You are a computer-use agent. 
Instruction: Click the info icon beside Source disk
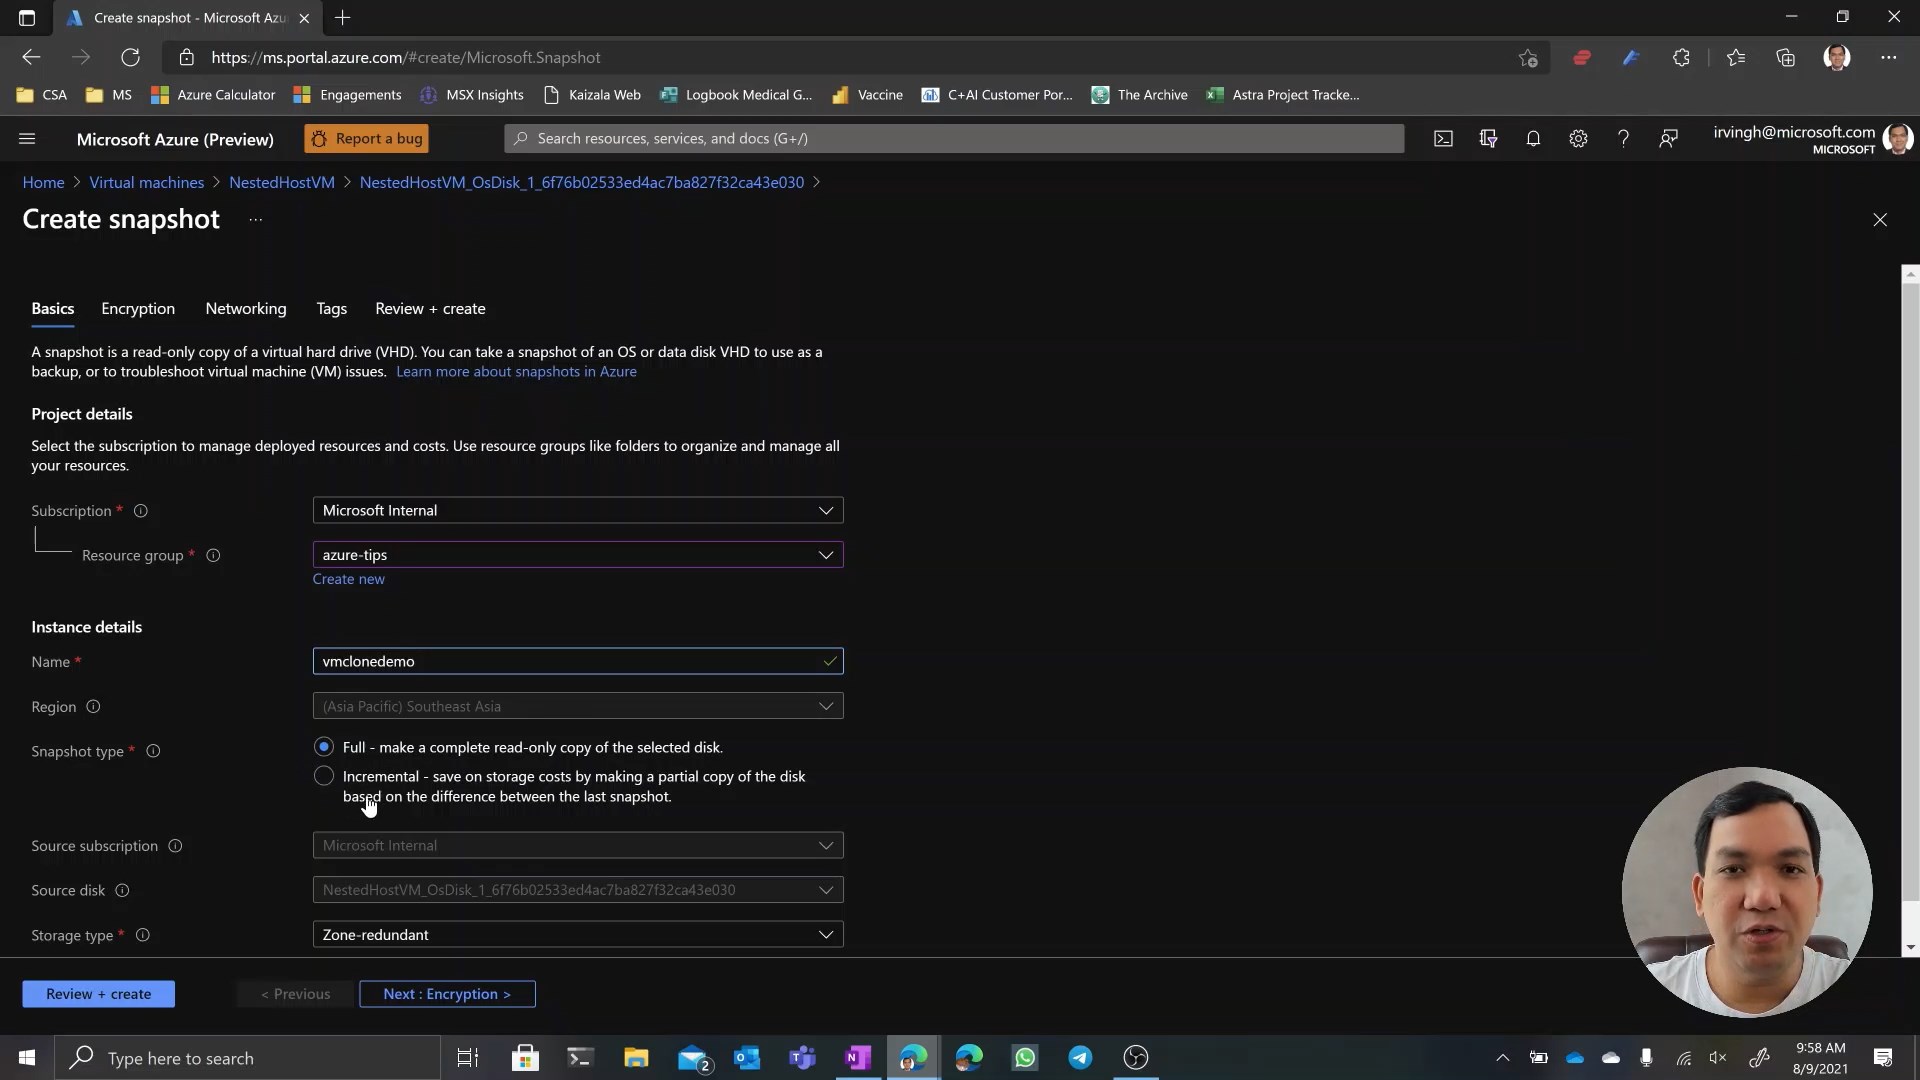[x=122, y=891]
